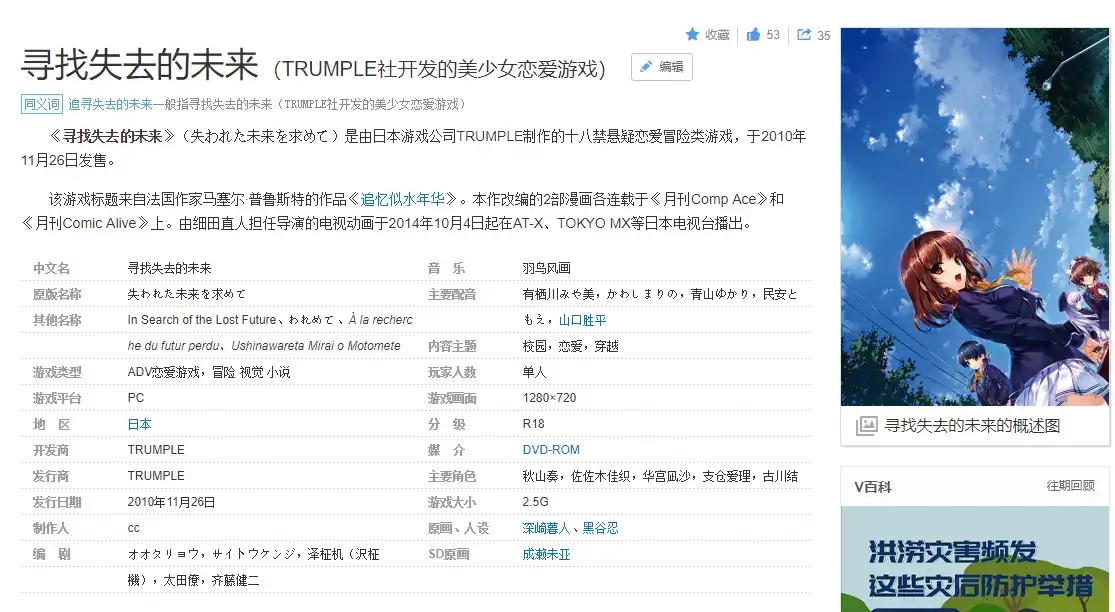Click the share arrow icon
The height and width of the screenshot is (612, 1115).
(x=804, y=34)
